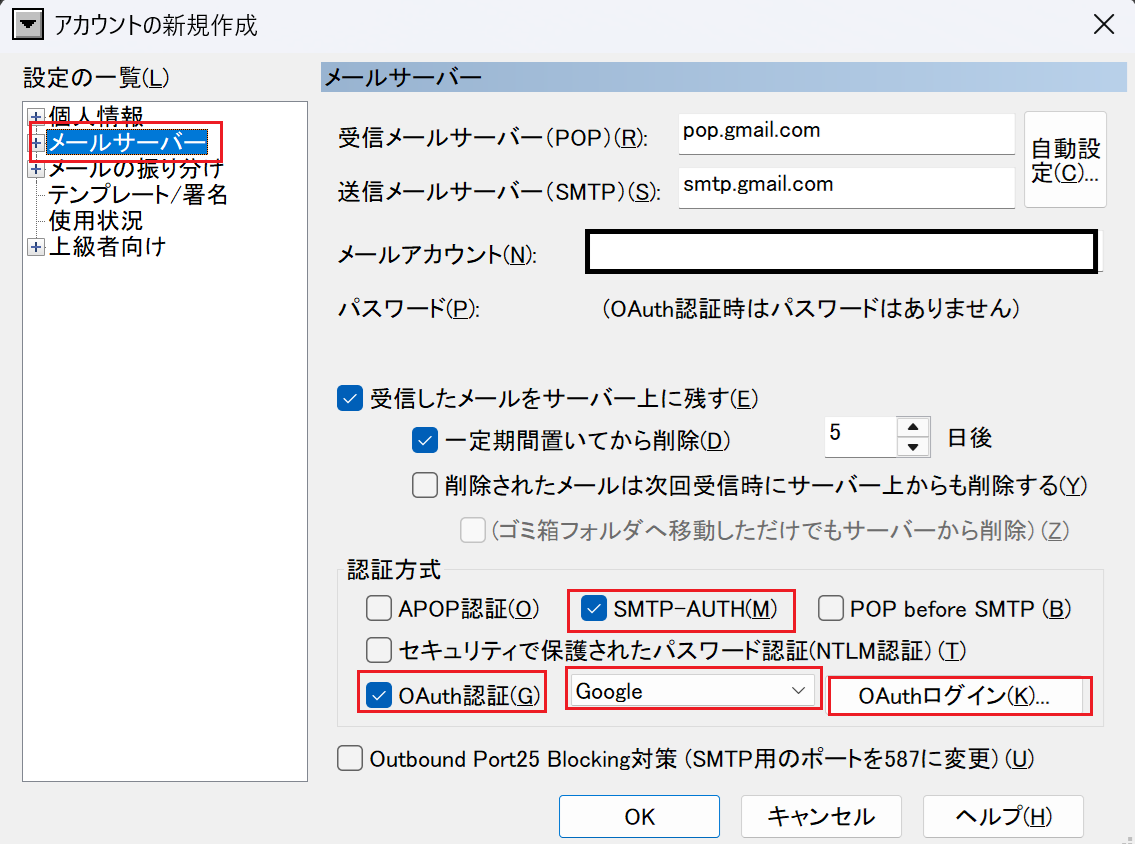The image size is (1135, 844).
Task: Click the キャンセル button
Action: coord(821,816)
